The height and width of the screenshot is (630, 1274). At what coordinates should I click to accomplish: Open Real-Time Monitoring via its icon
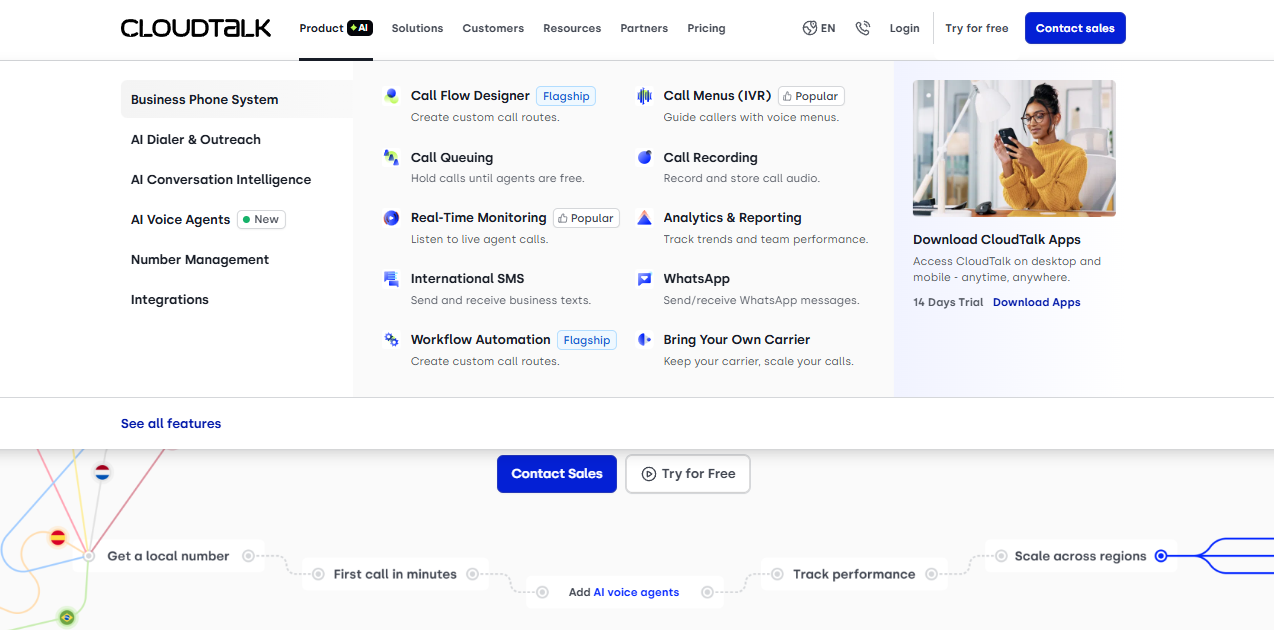(391, 217)
